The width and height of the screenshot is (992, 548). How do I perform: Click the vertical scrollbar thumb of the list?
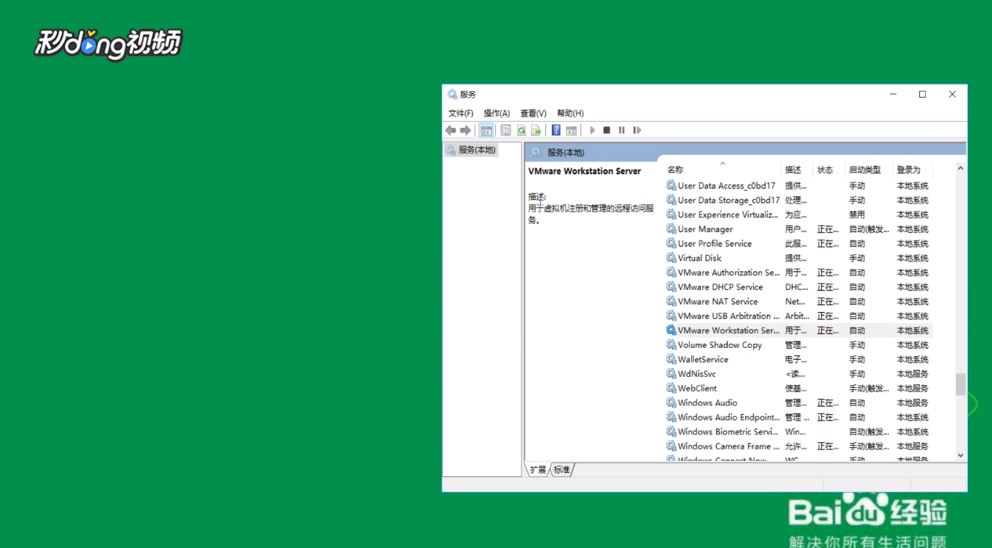click(960, 384)
